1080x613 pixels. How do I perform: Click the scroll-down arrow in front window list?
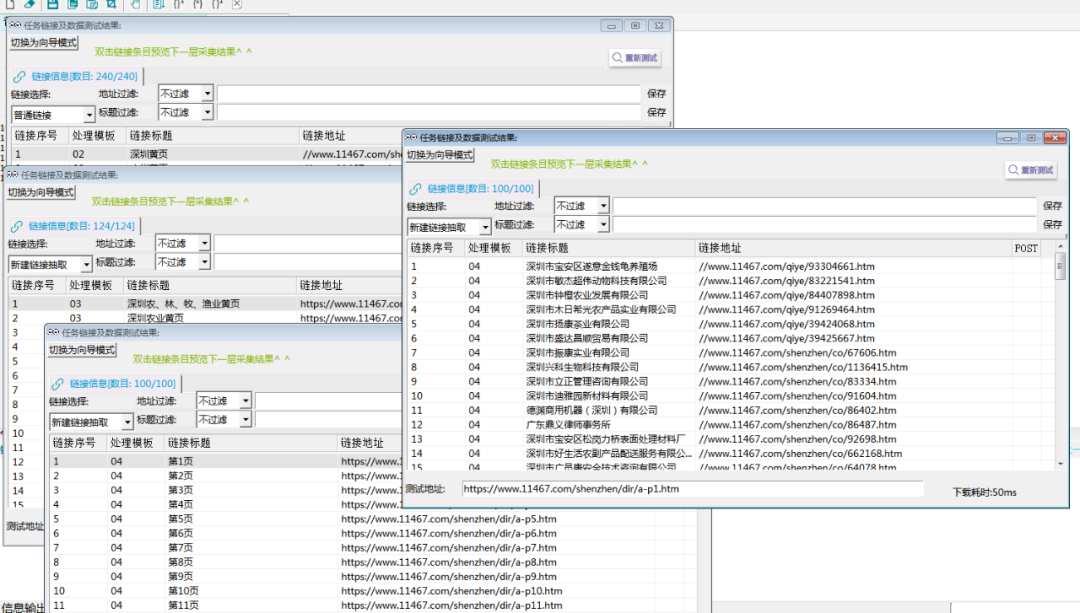tap(1060, 464)
